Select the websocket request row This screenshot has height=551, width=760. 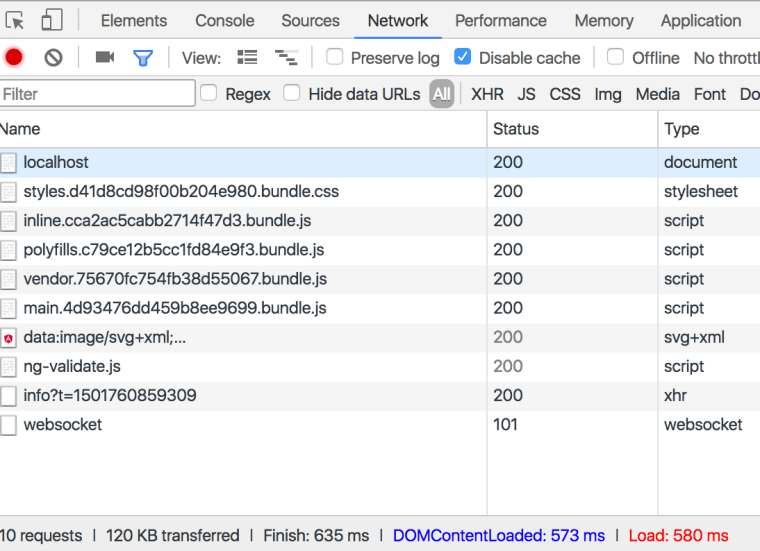(62, 424)
